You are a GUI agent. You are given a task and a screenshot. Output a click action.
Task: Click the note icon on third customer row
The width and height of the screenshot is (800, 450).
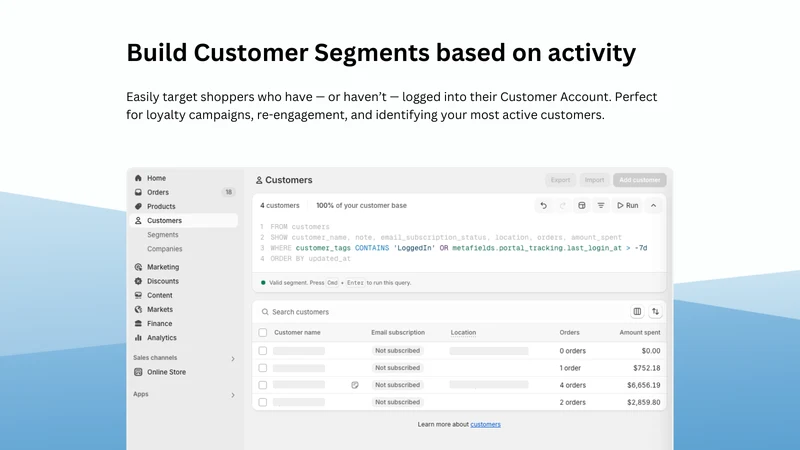(x=355, y=385)
